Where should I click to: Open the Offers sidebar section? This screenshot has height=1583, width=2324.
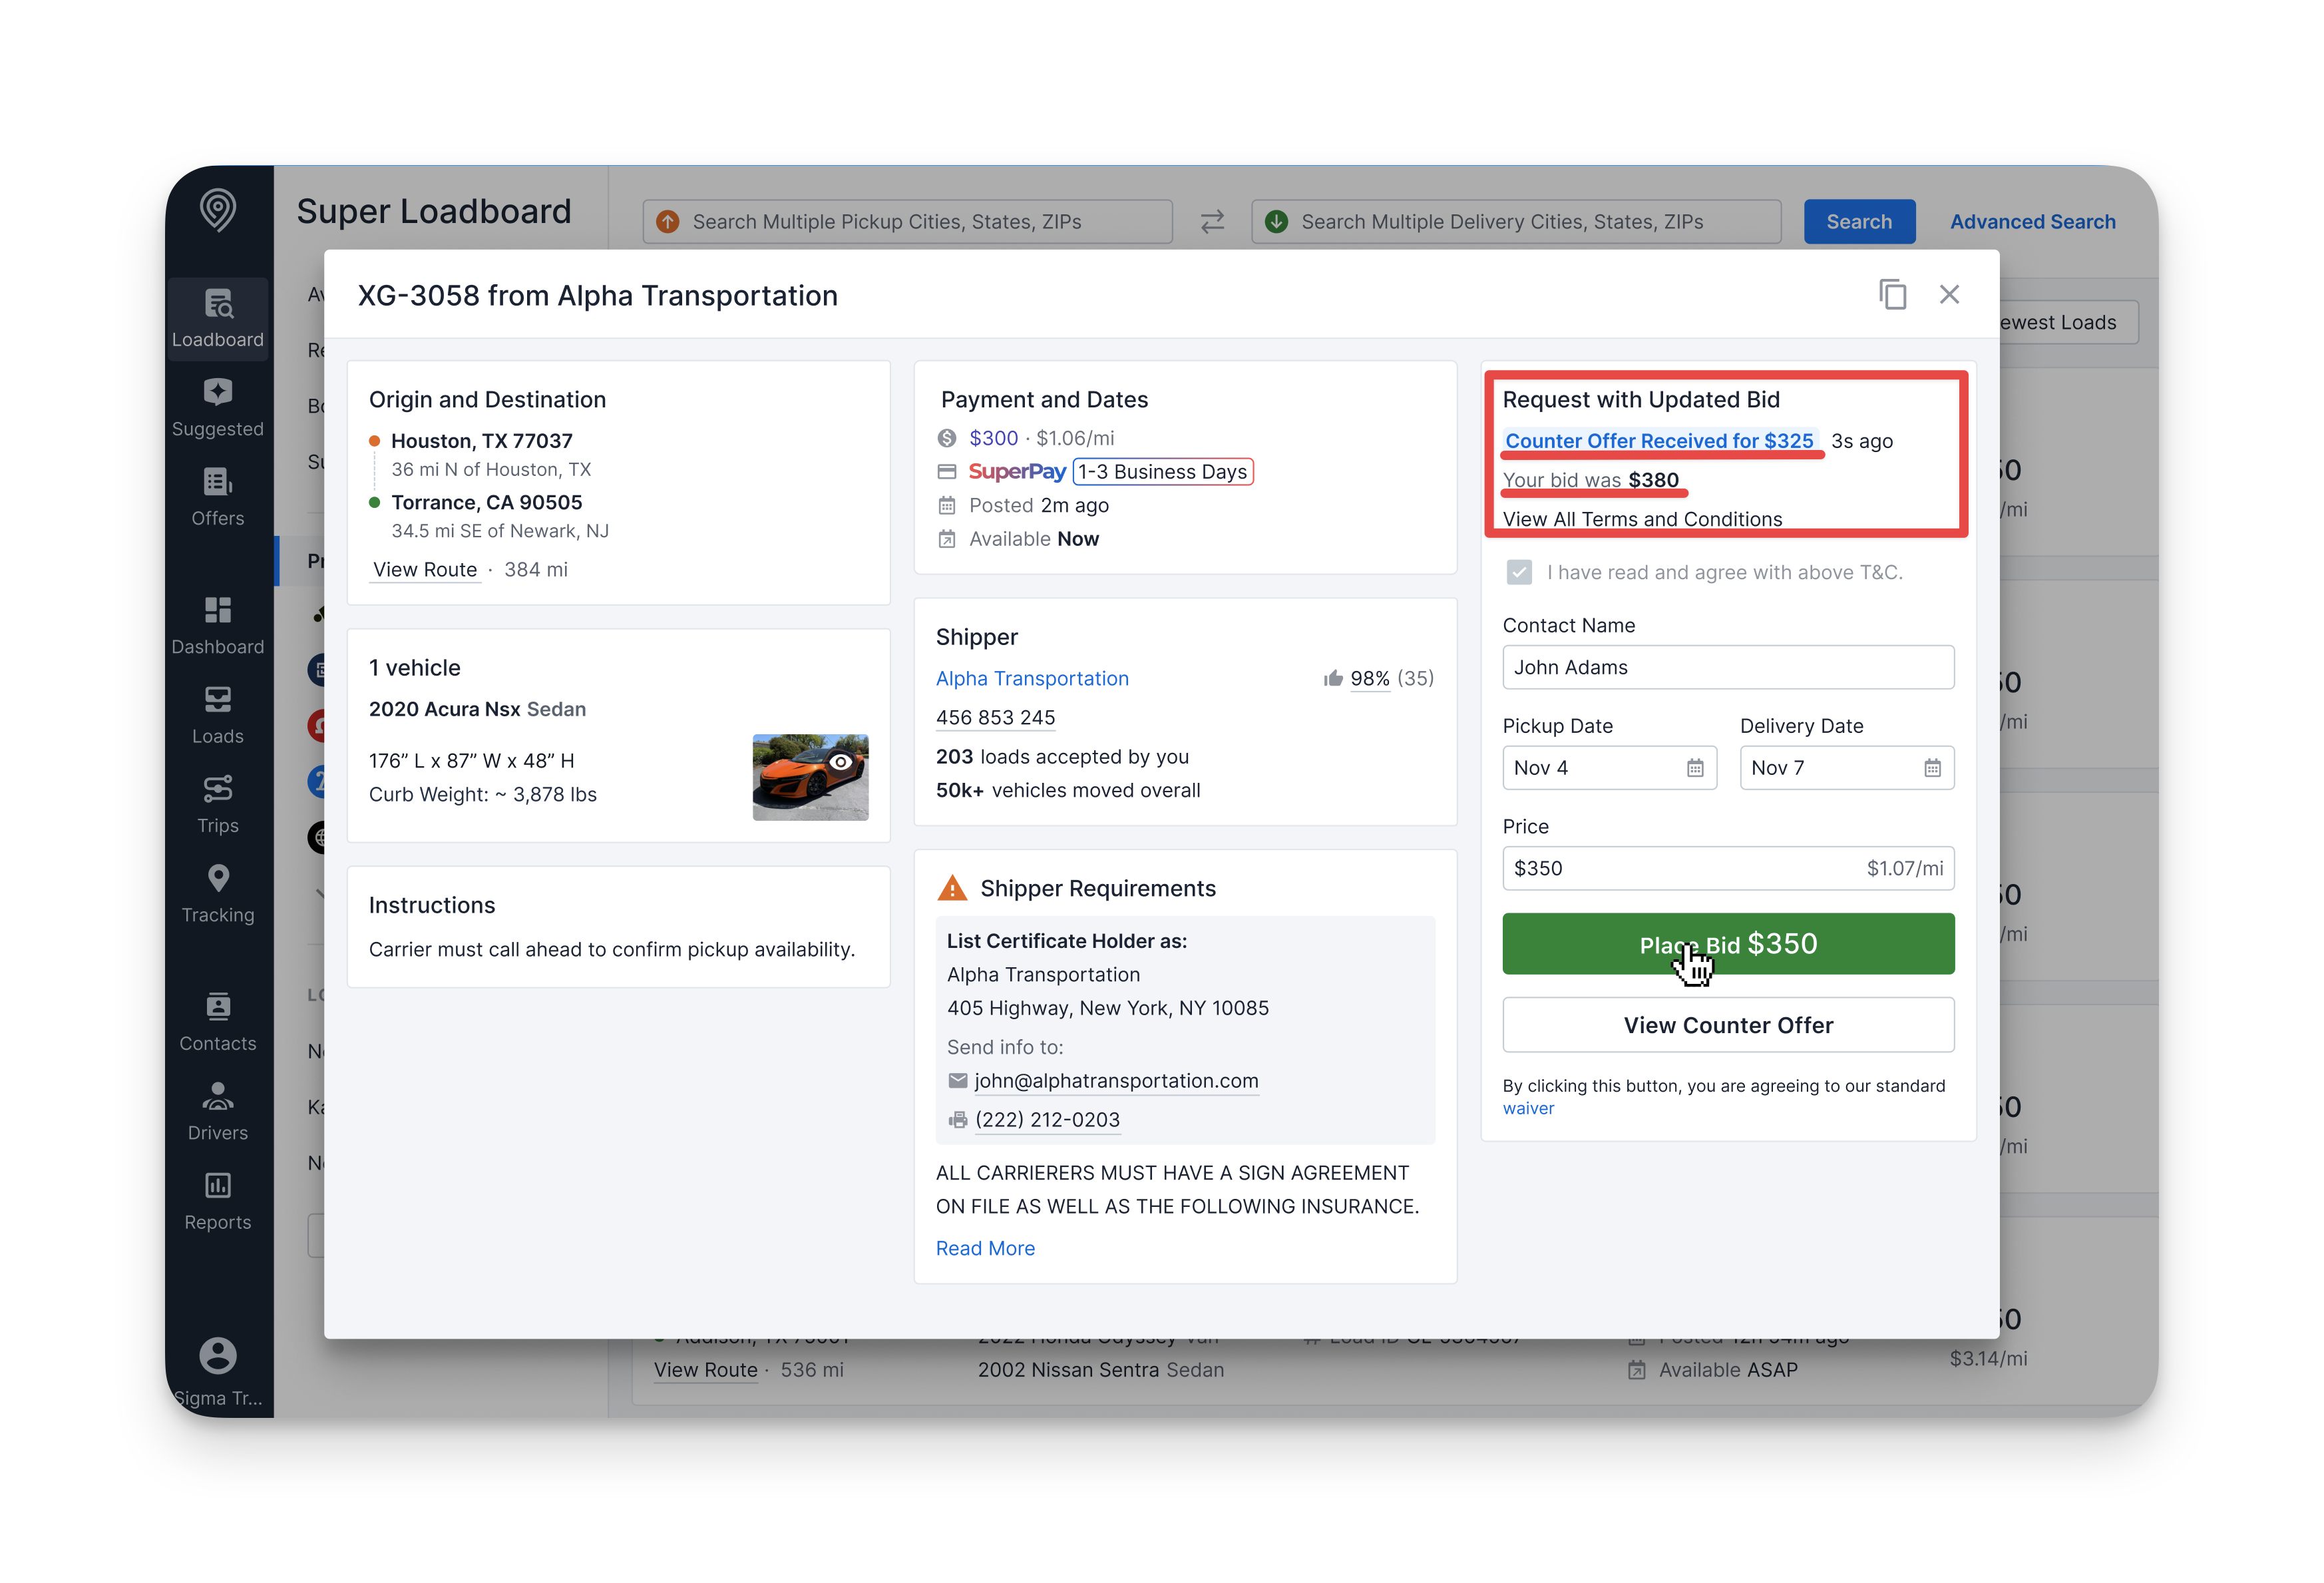(x=218, y=497)
